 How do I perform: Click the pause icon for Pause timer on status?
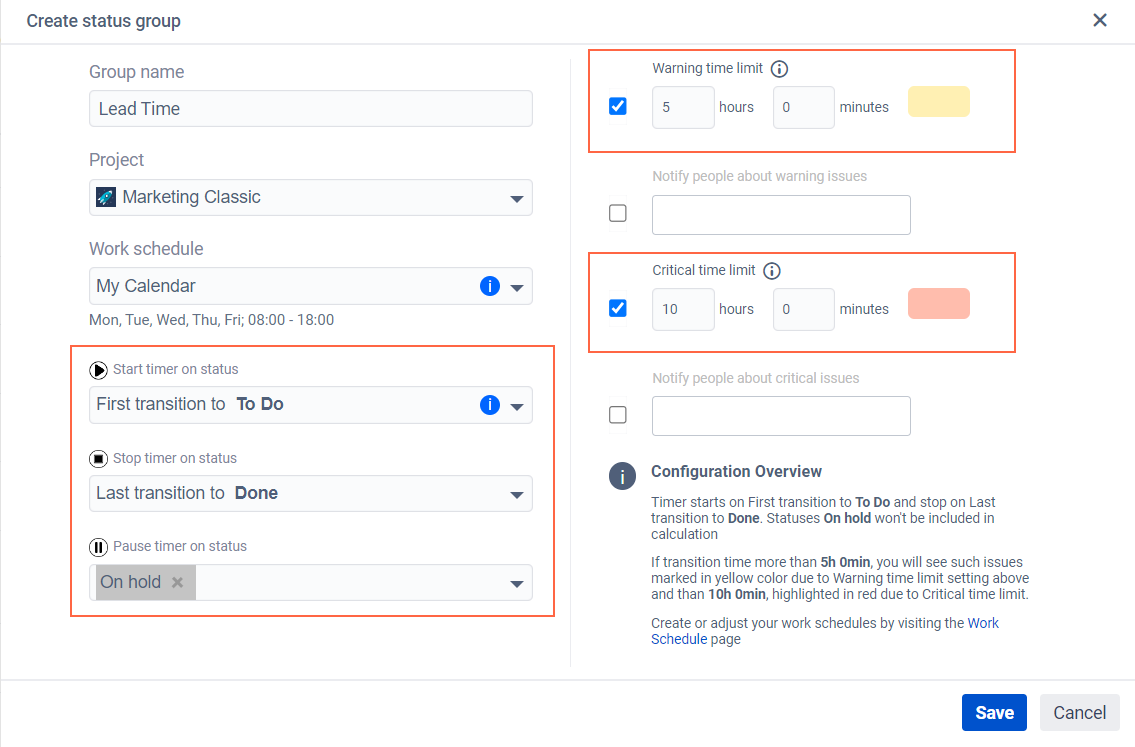98,547
